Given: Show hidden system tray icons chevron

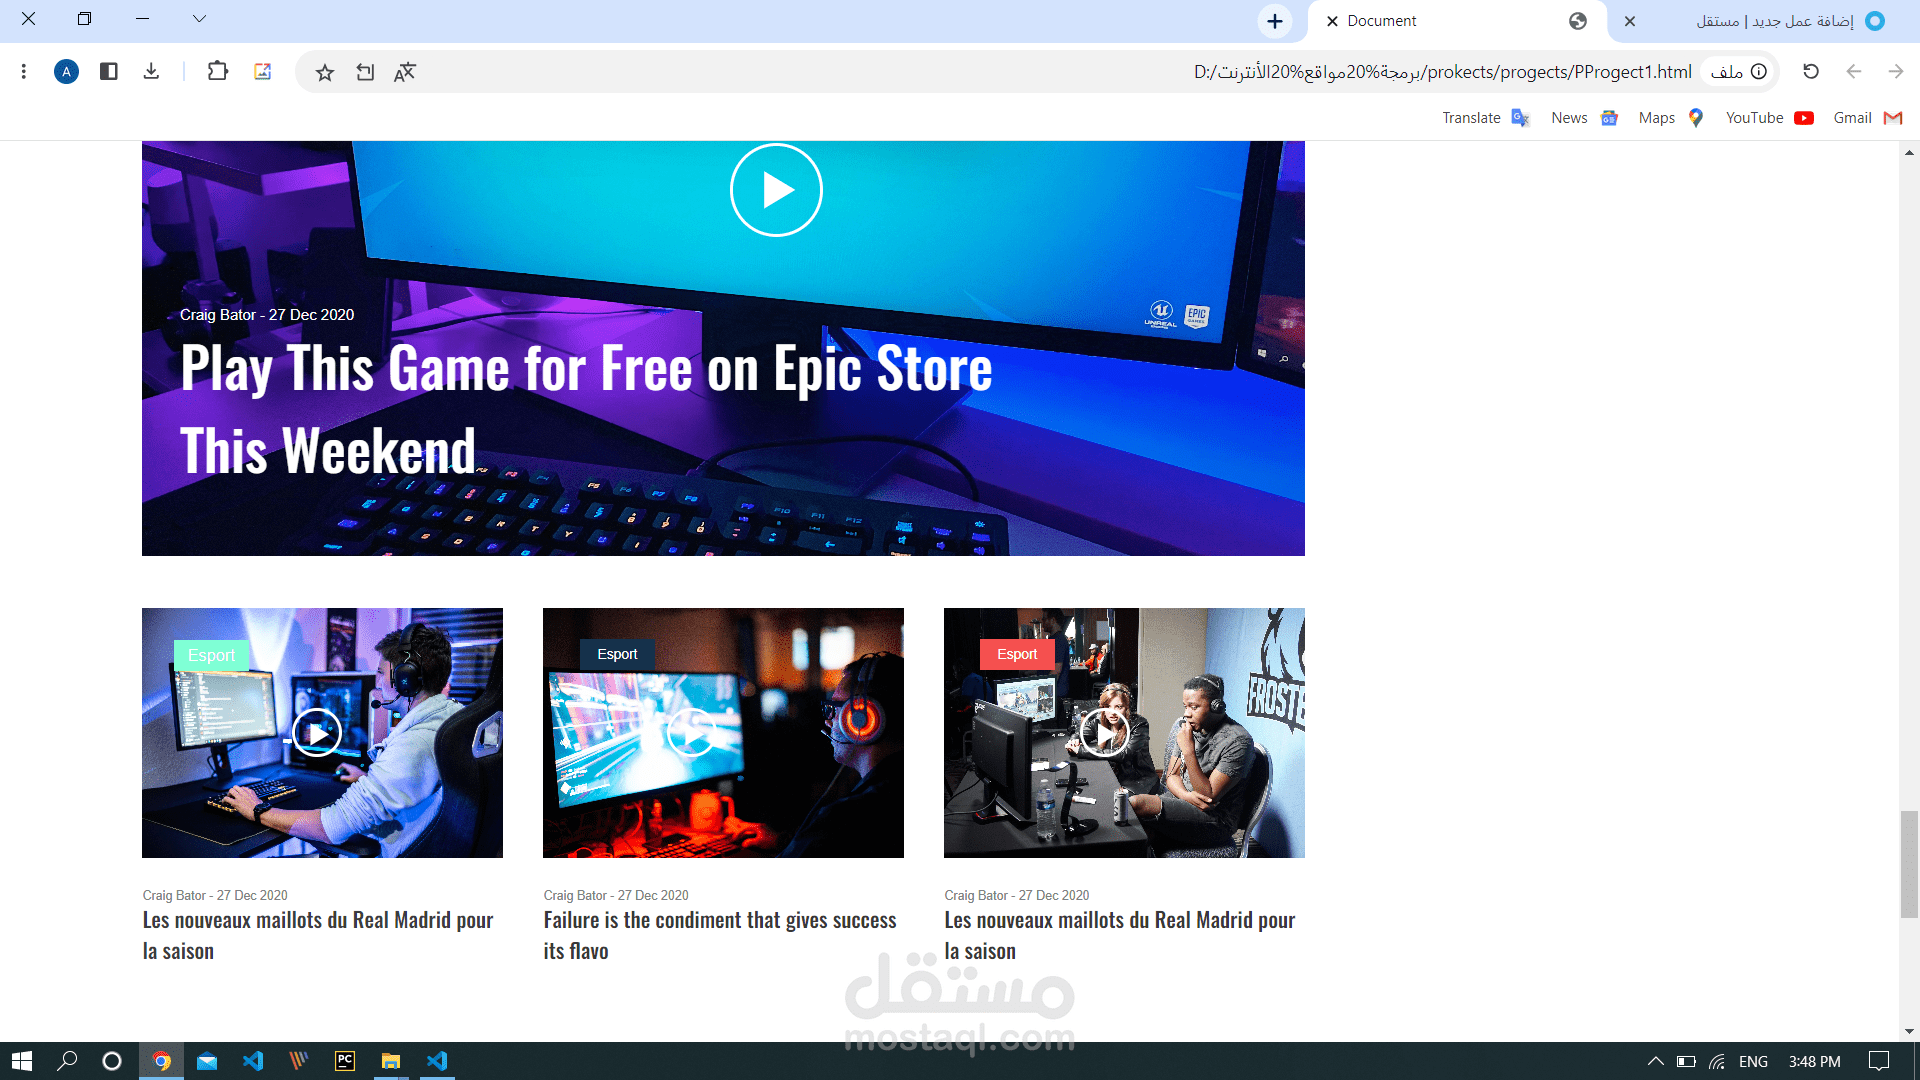Looking at the screenshot, I should (1655, 1061).
